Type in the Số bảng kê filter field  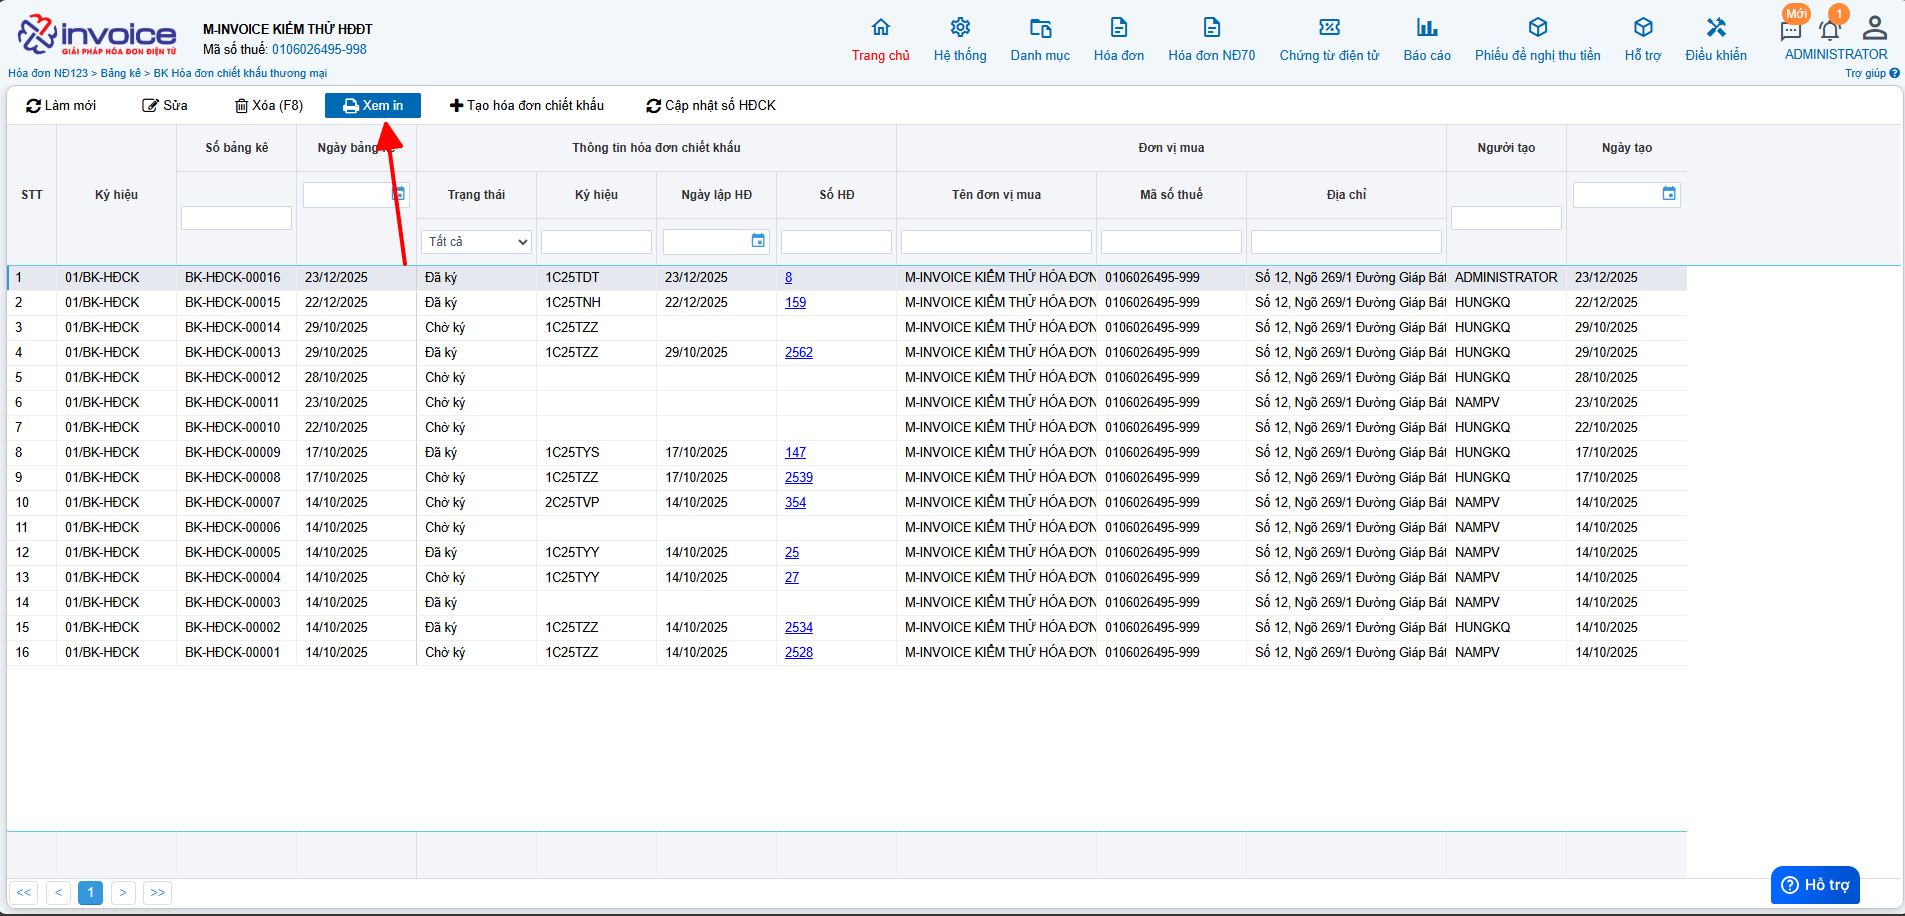click(x=236, y=218)
